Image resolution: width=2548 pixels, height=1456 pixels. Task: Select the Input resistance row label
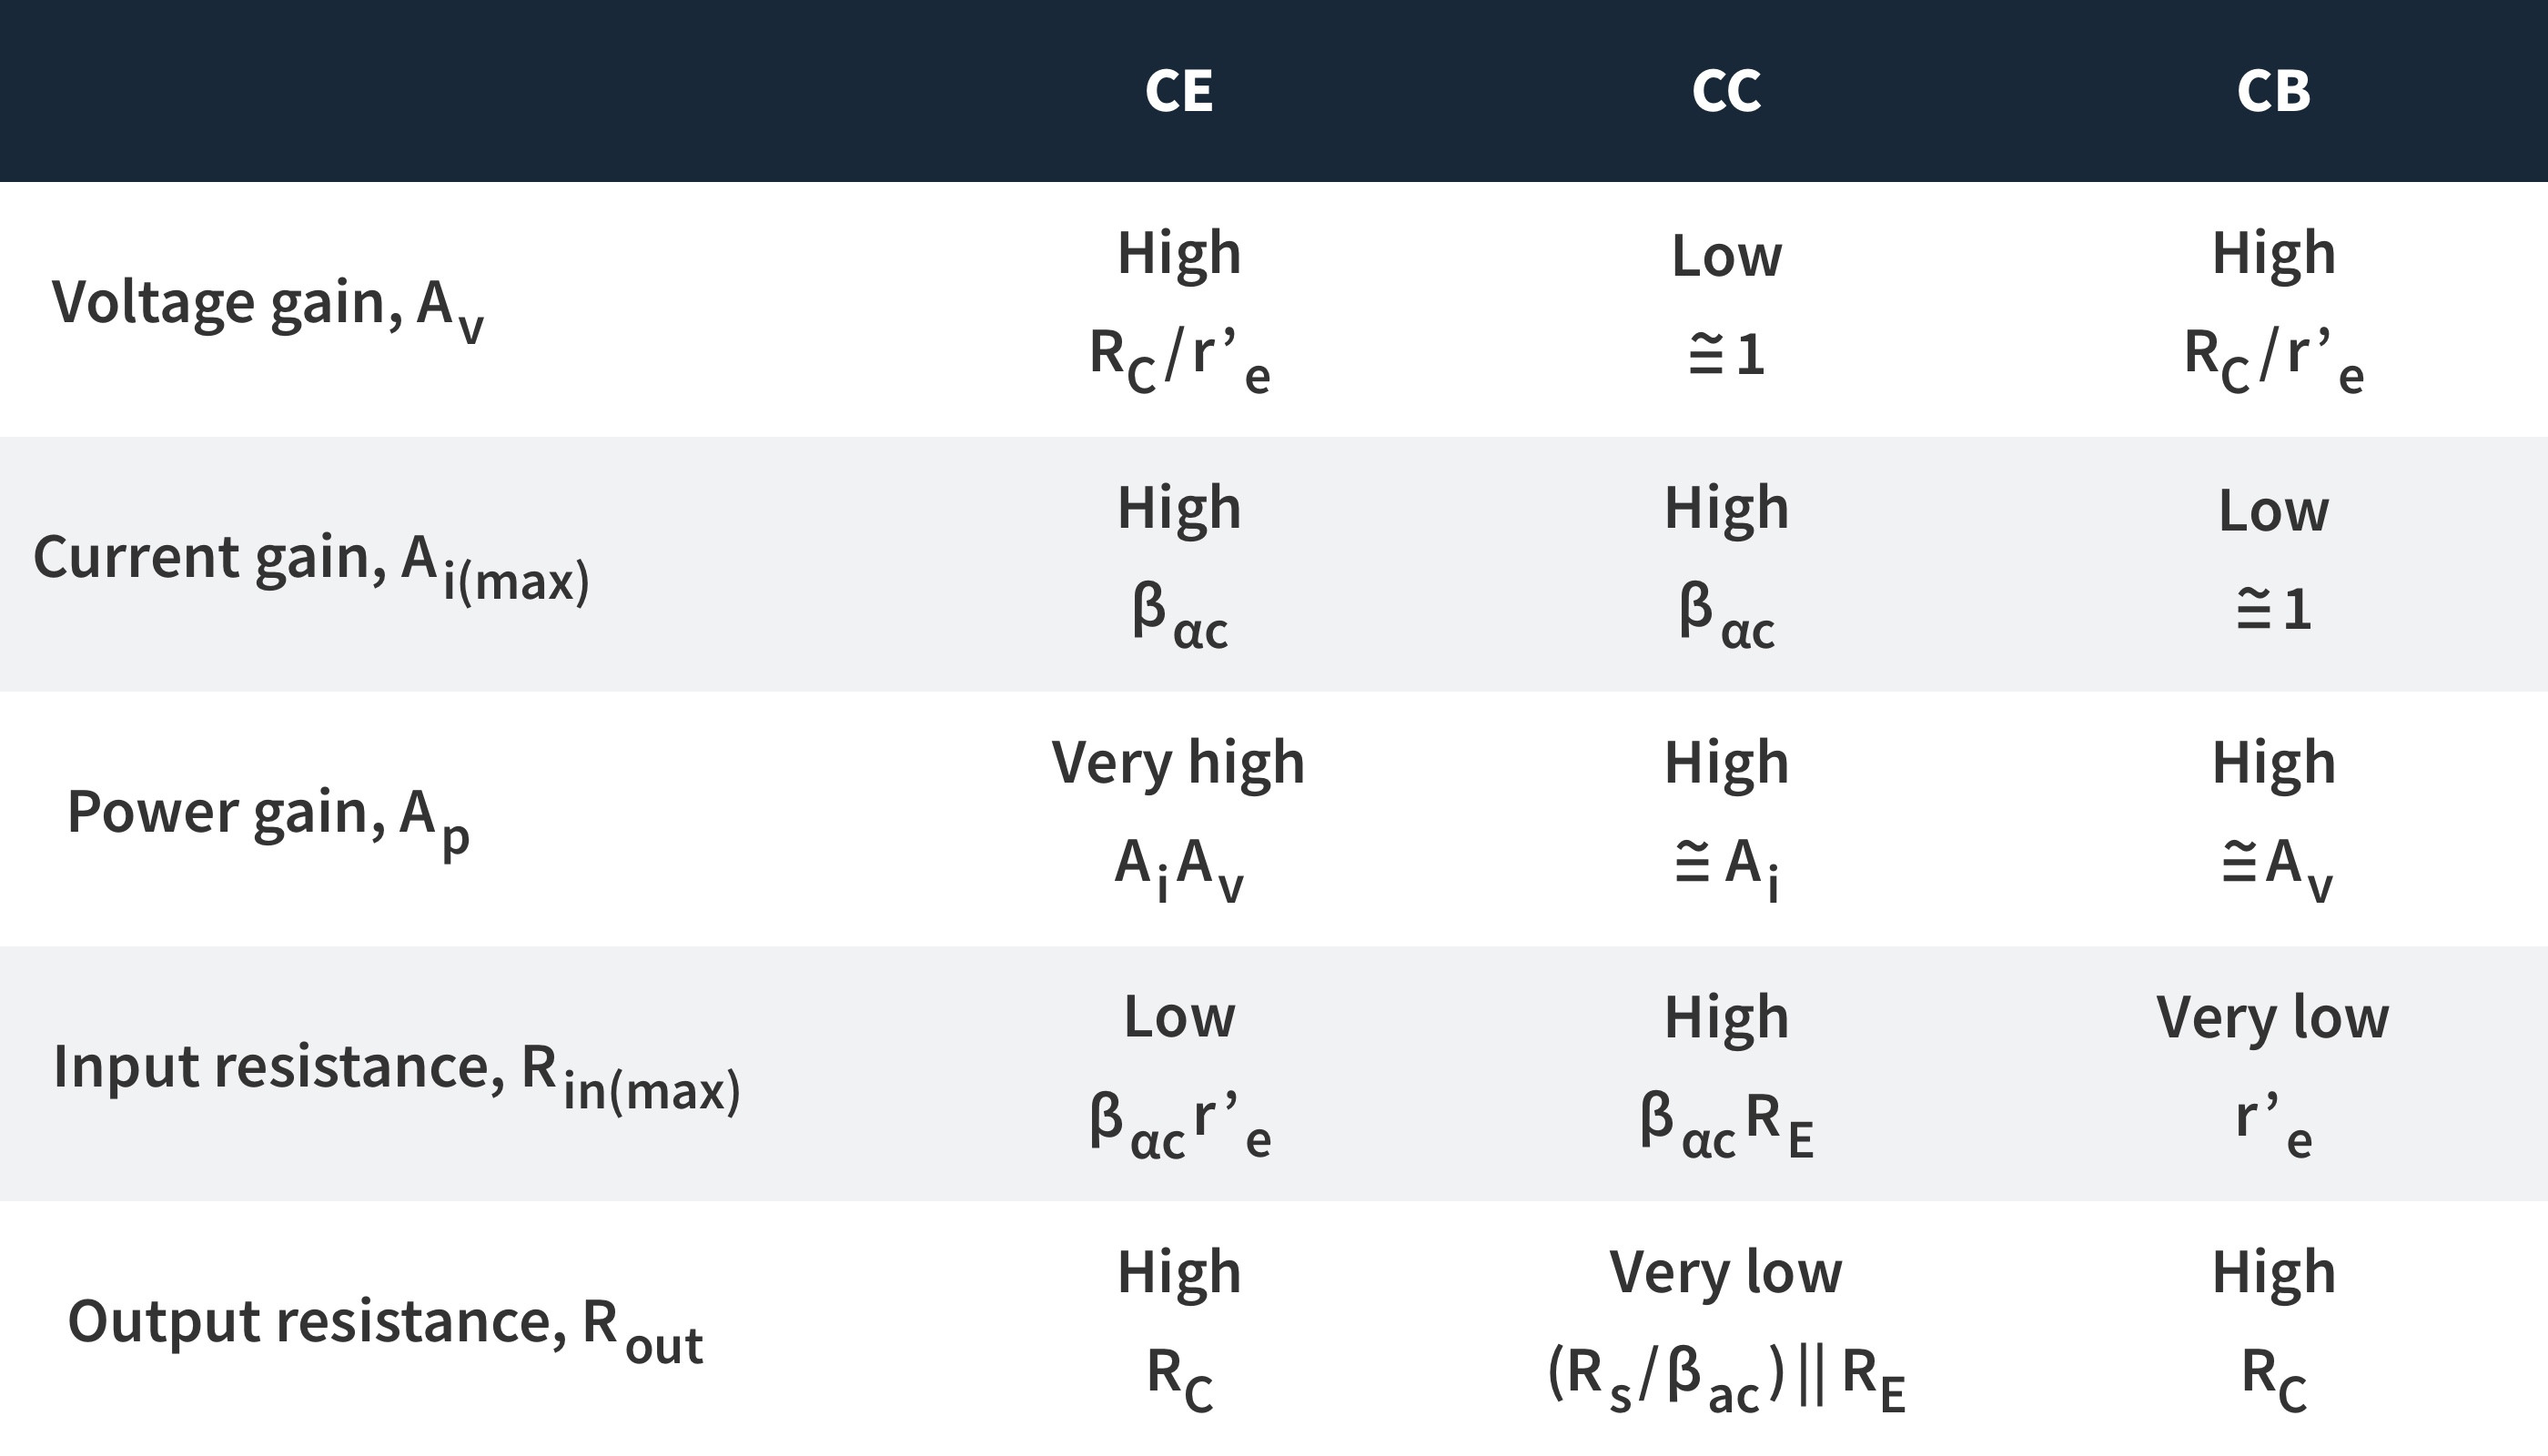pyautogui.click(x=397, y=1075)
